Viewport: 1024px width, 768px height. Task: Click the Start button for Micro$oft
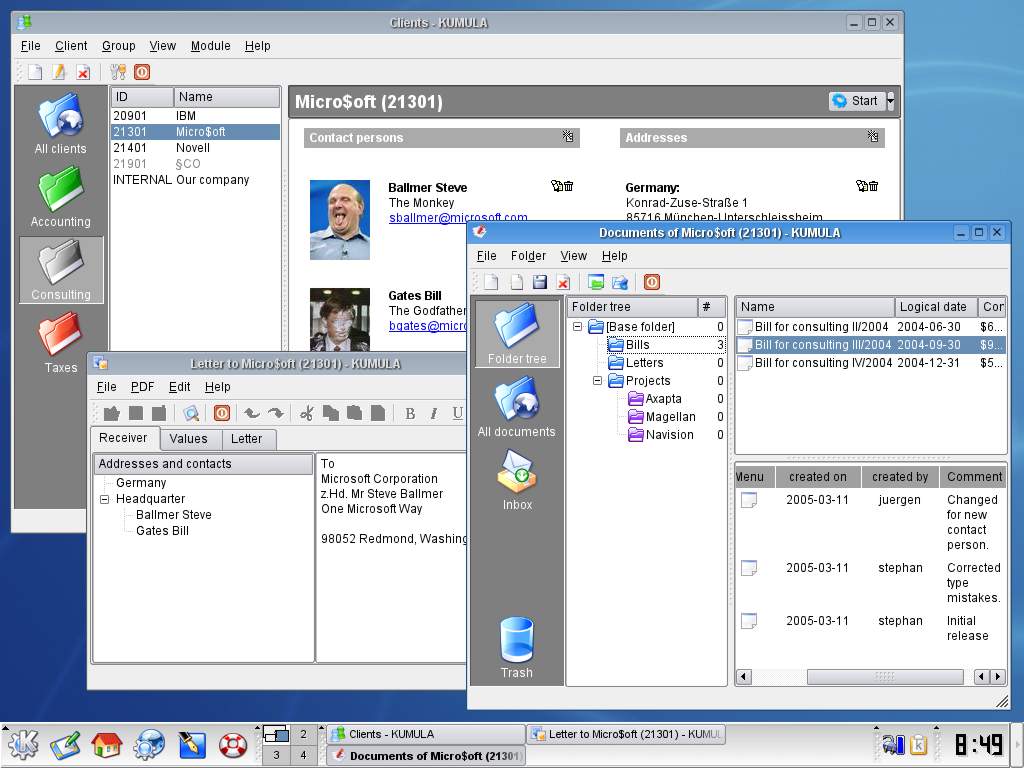click(857, 101)
